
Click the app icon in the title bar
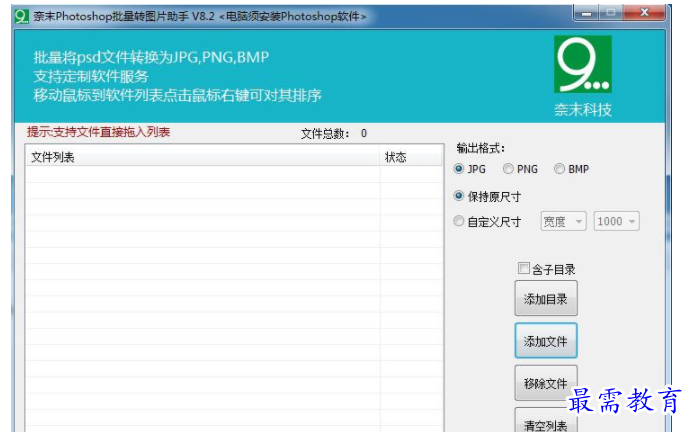[21, 17]
